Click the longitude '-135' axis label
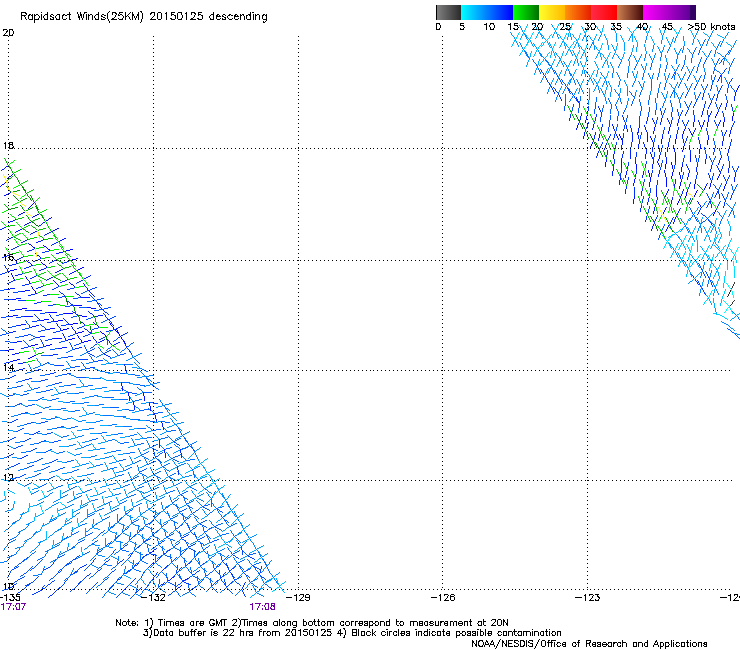 point(10,598)
